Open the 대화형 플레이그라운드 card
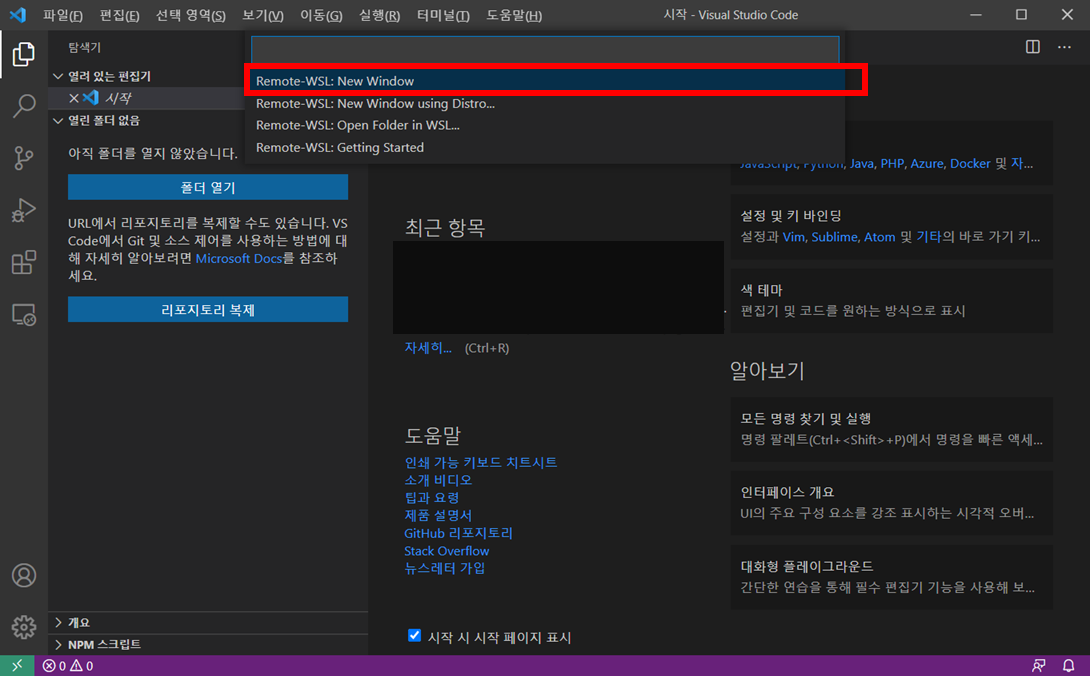Image resolution: width=1090 pixels, height=676 pixels. coord(891,577)
